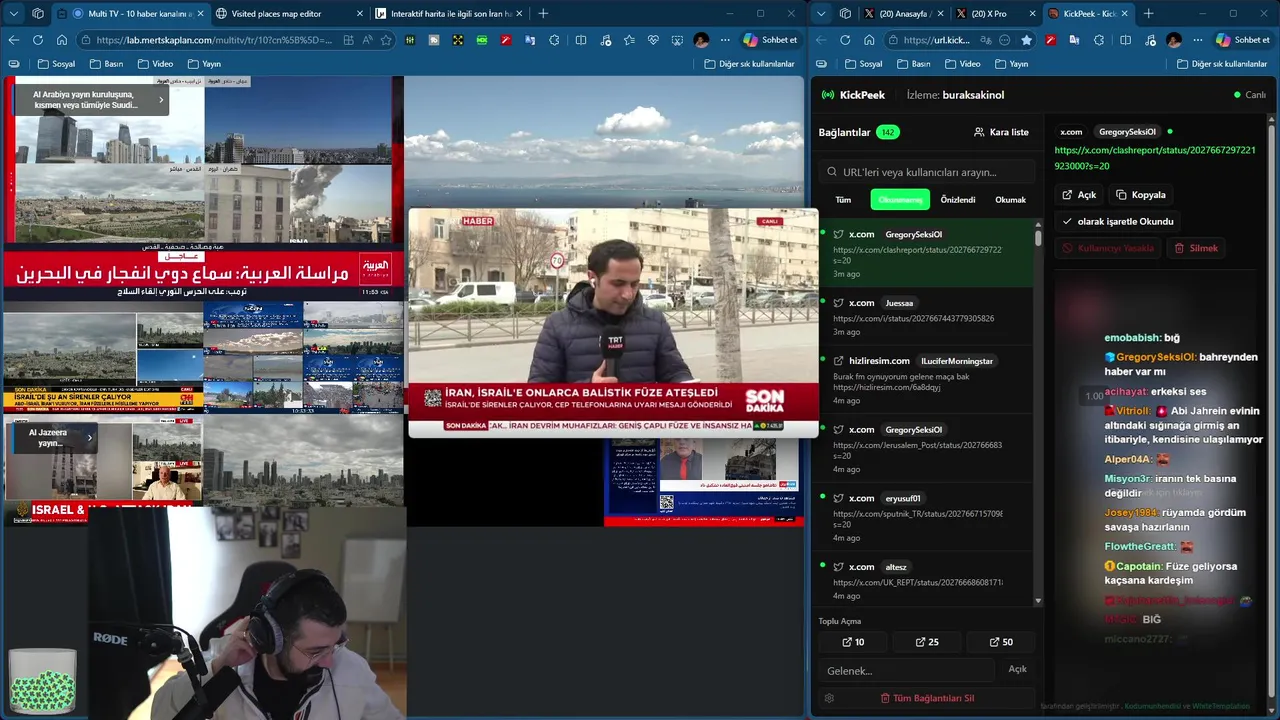Expand the tab actions chevron in Multi TV window

coord(14,13)
